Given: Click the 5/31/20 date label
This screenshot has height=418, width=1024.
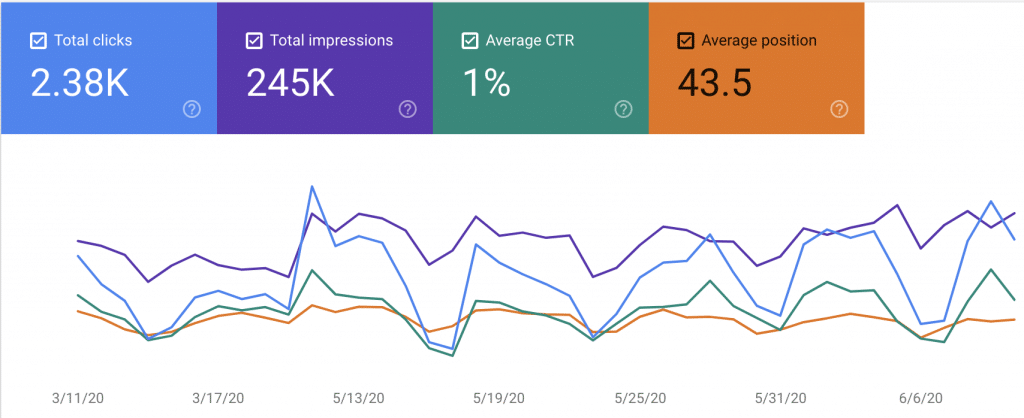Looking at the screenshot, I should coord(779,398).
